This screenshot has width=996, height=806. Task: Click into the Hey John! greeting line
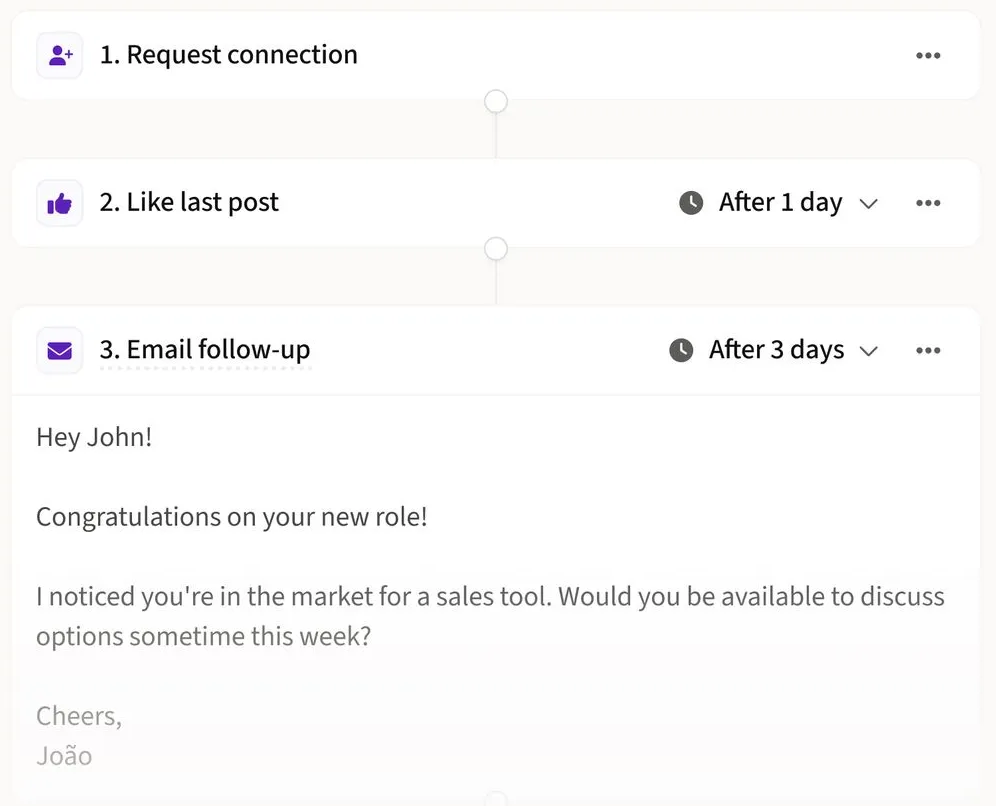coord(94,438)
